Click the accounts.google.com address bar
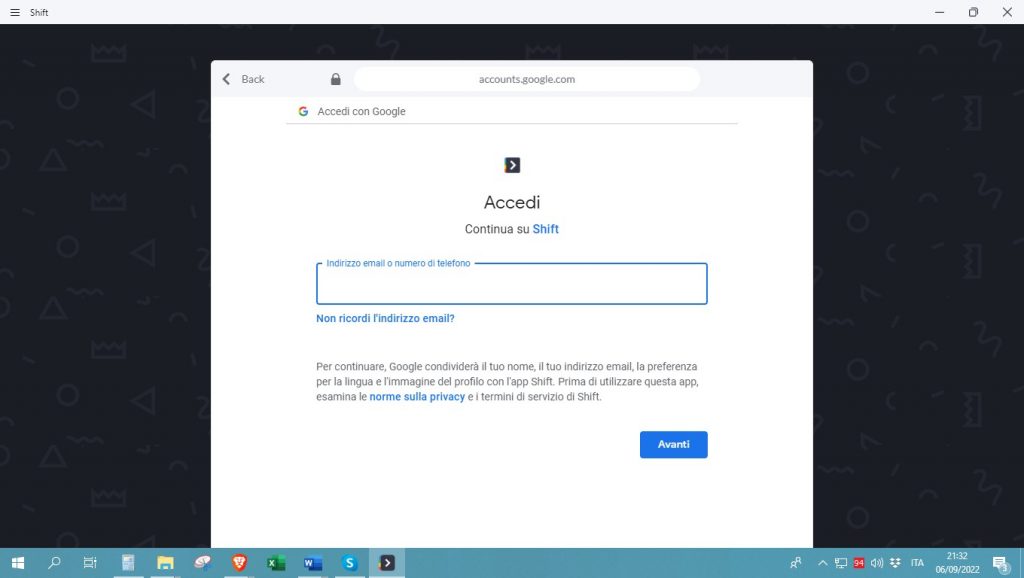Image resolution: width=1024 pixels, height=578 pixels. (526, 79)
